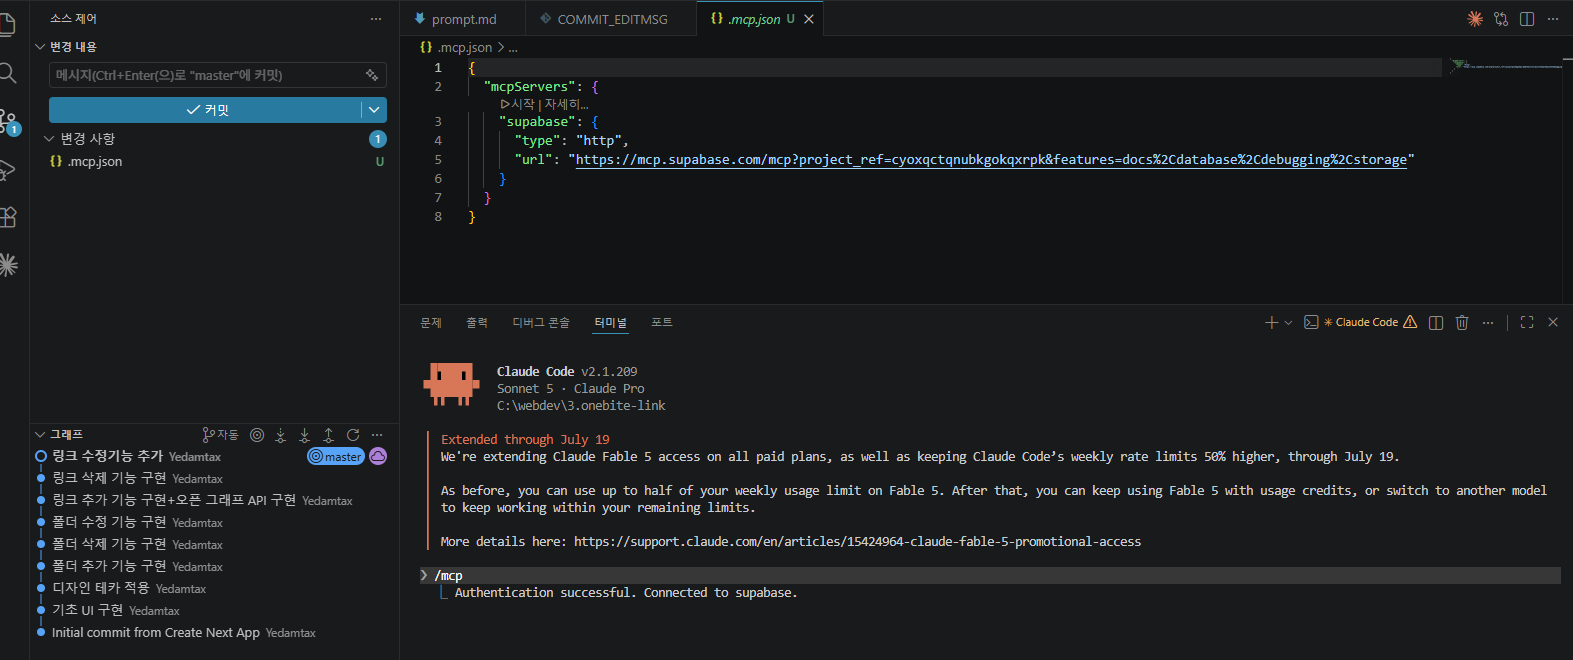This screenshot has height=660, width=1573.
Task: Click the editor minimap
Action: click(1505, 67)
